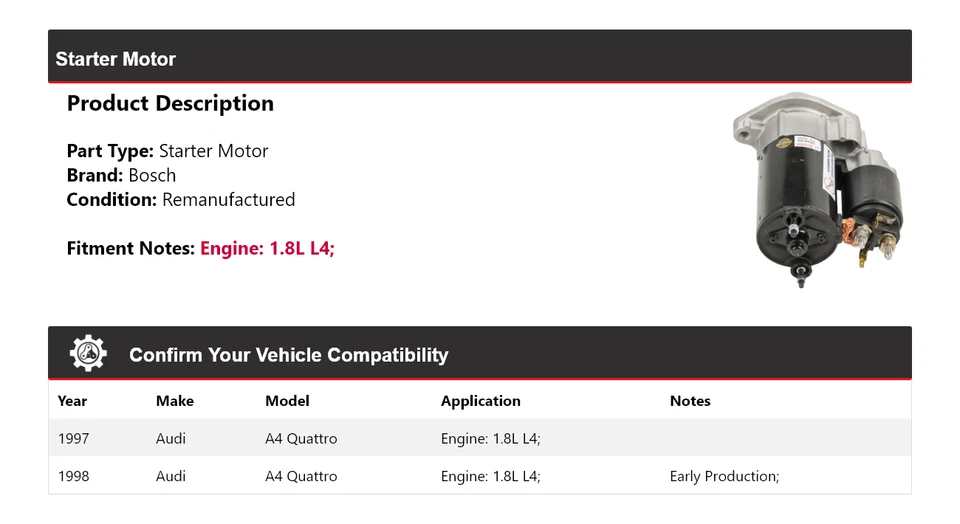Click the Application cell in the 1997 row
Screen dimensions: 960x524
point(490,438)
